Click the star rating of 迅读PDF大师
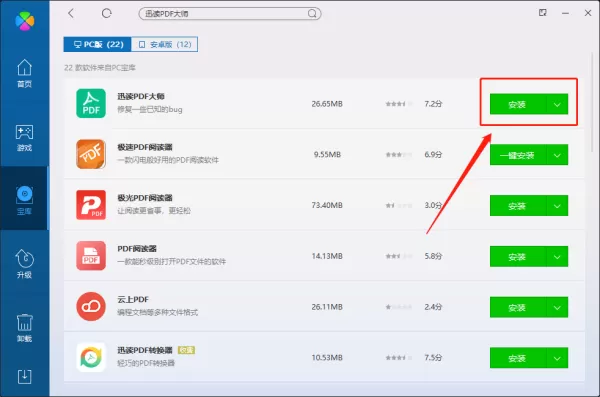 click(x=399, y=104)
